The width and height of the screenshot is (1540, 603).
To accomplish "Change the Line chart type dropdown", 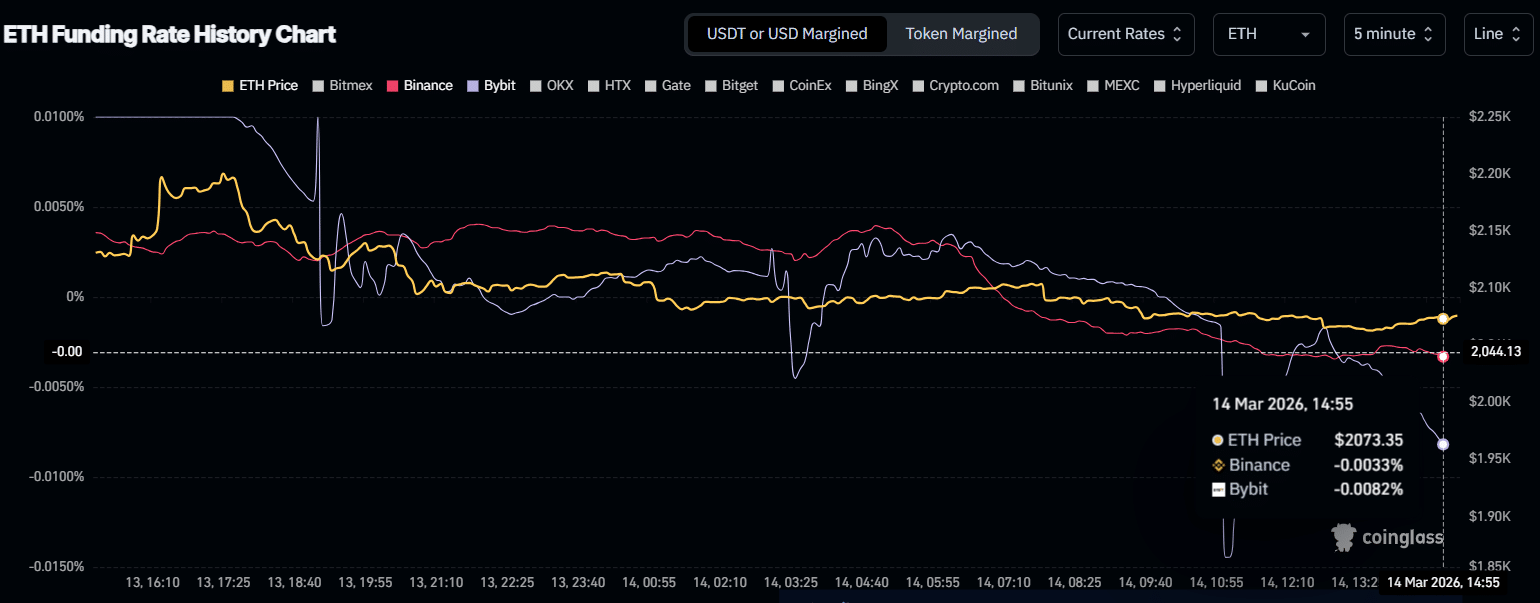I will (x=1496, y=34).
